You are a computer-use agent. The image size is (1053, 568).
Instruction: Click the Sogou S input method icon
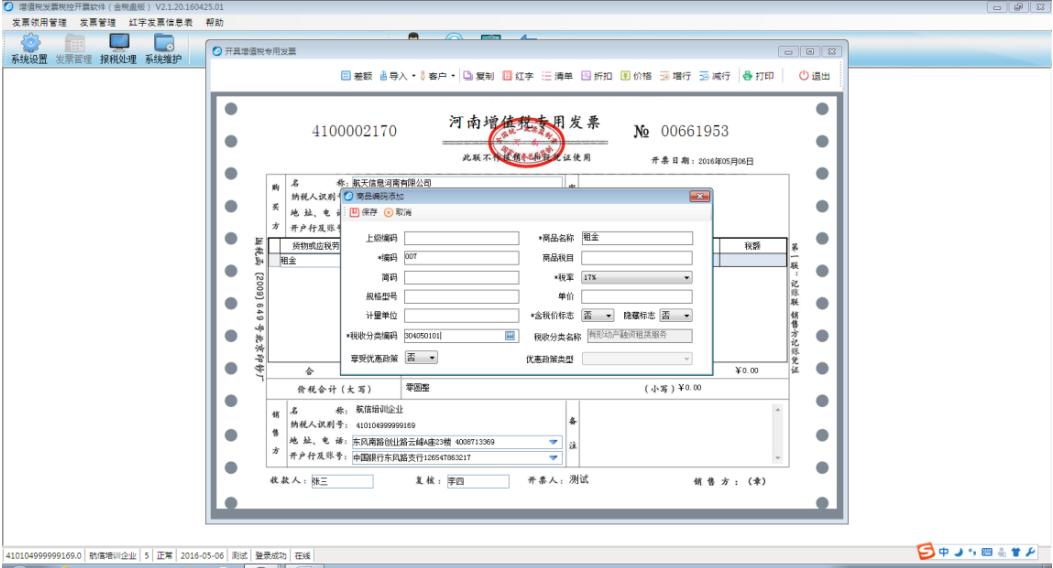pos(926,551)
